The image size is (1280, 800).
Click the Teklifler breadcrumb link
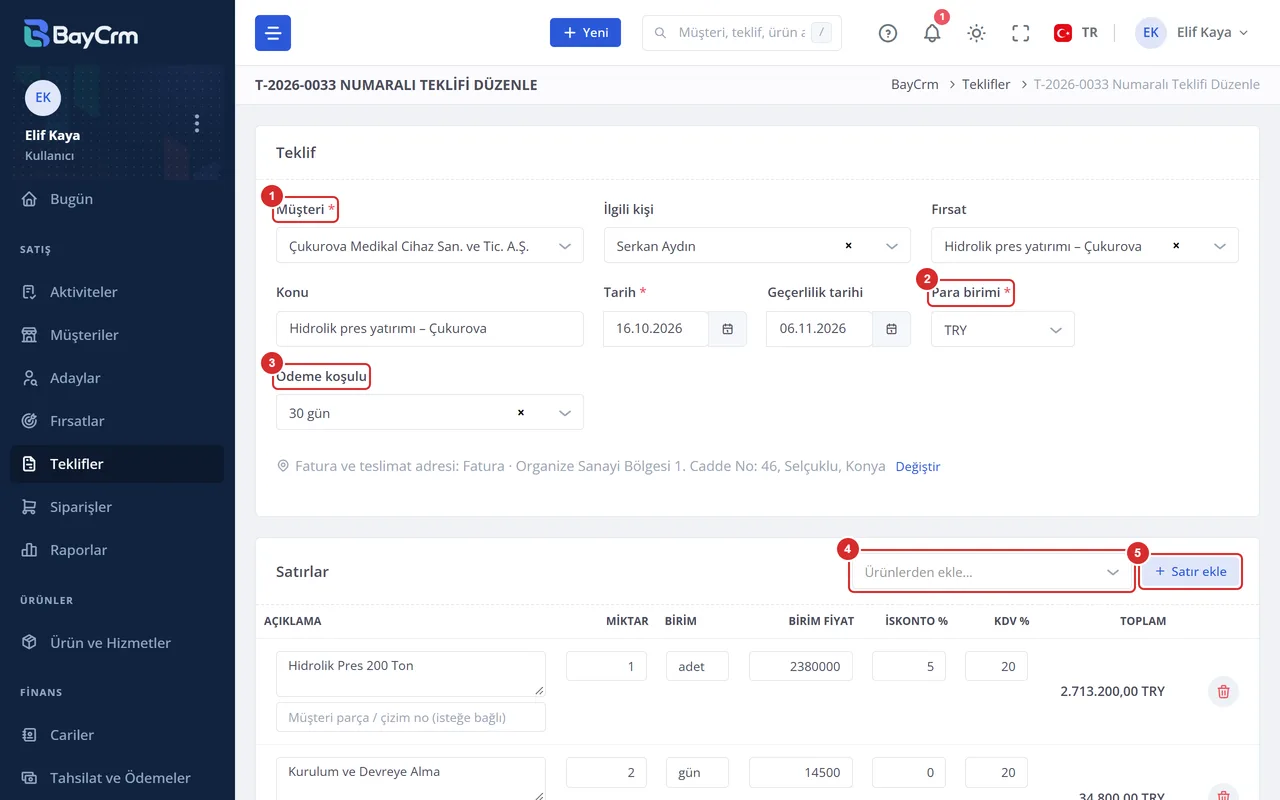click(x=986, y=85)
